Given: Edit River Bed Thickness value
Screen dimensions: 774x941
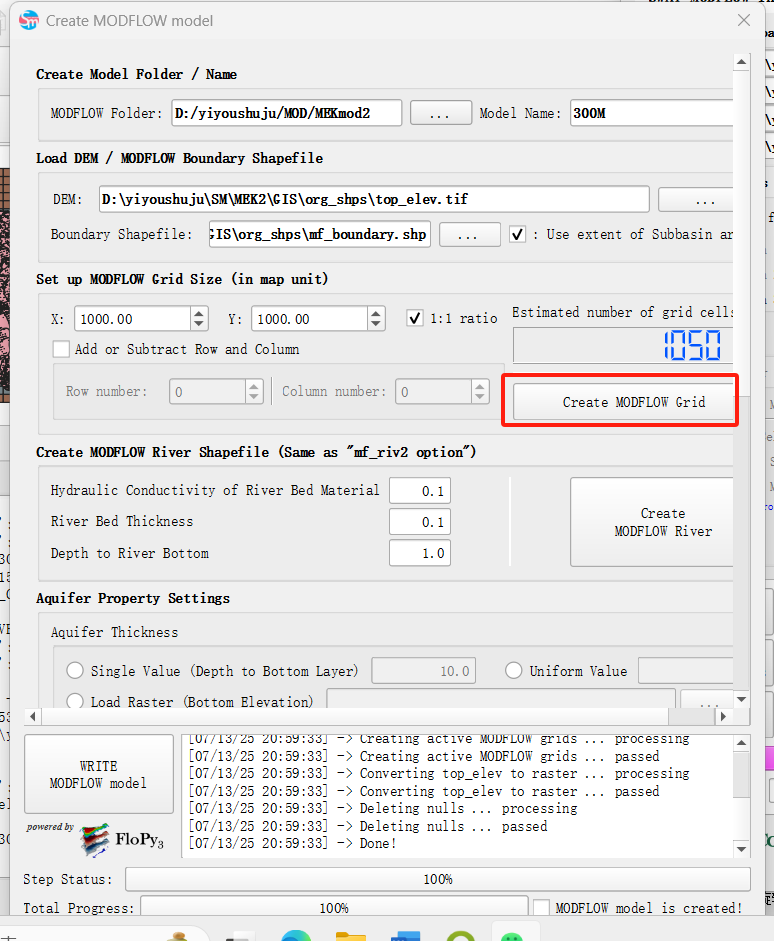Looking at the screenshot, I should point(420,522).
